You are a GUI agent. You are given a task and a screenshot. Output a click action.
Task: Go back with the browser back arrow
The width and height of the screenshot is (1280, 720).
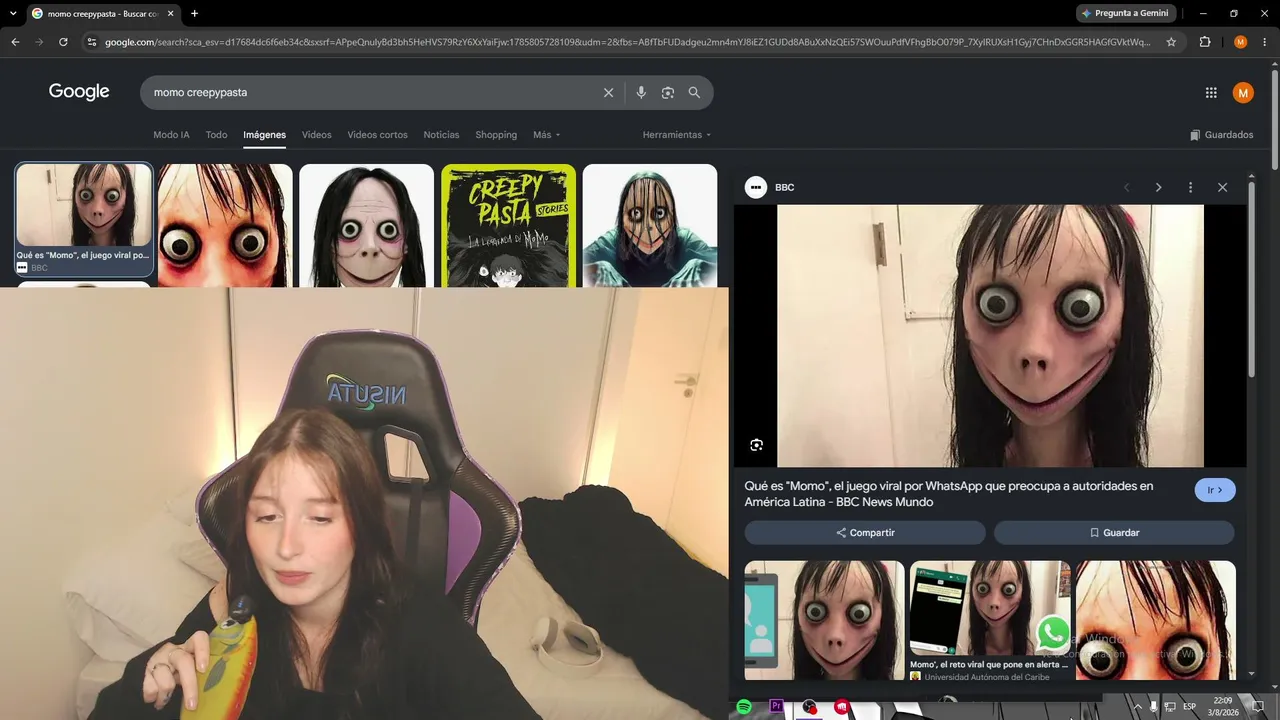15,42
